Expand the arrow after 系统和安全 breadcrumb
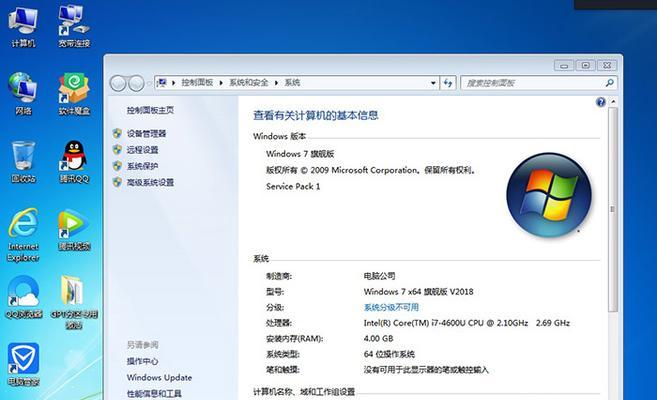 point(276,83)
